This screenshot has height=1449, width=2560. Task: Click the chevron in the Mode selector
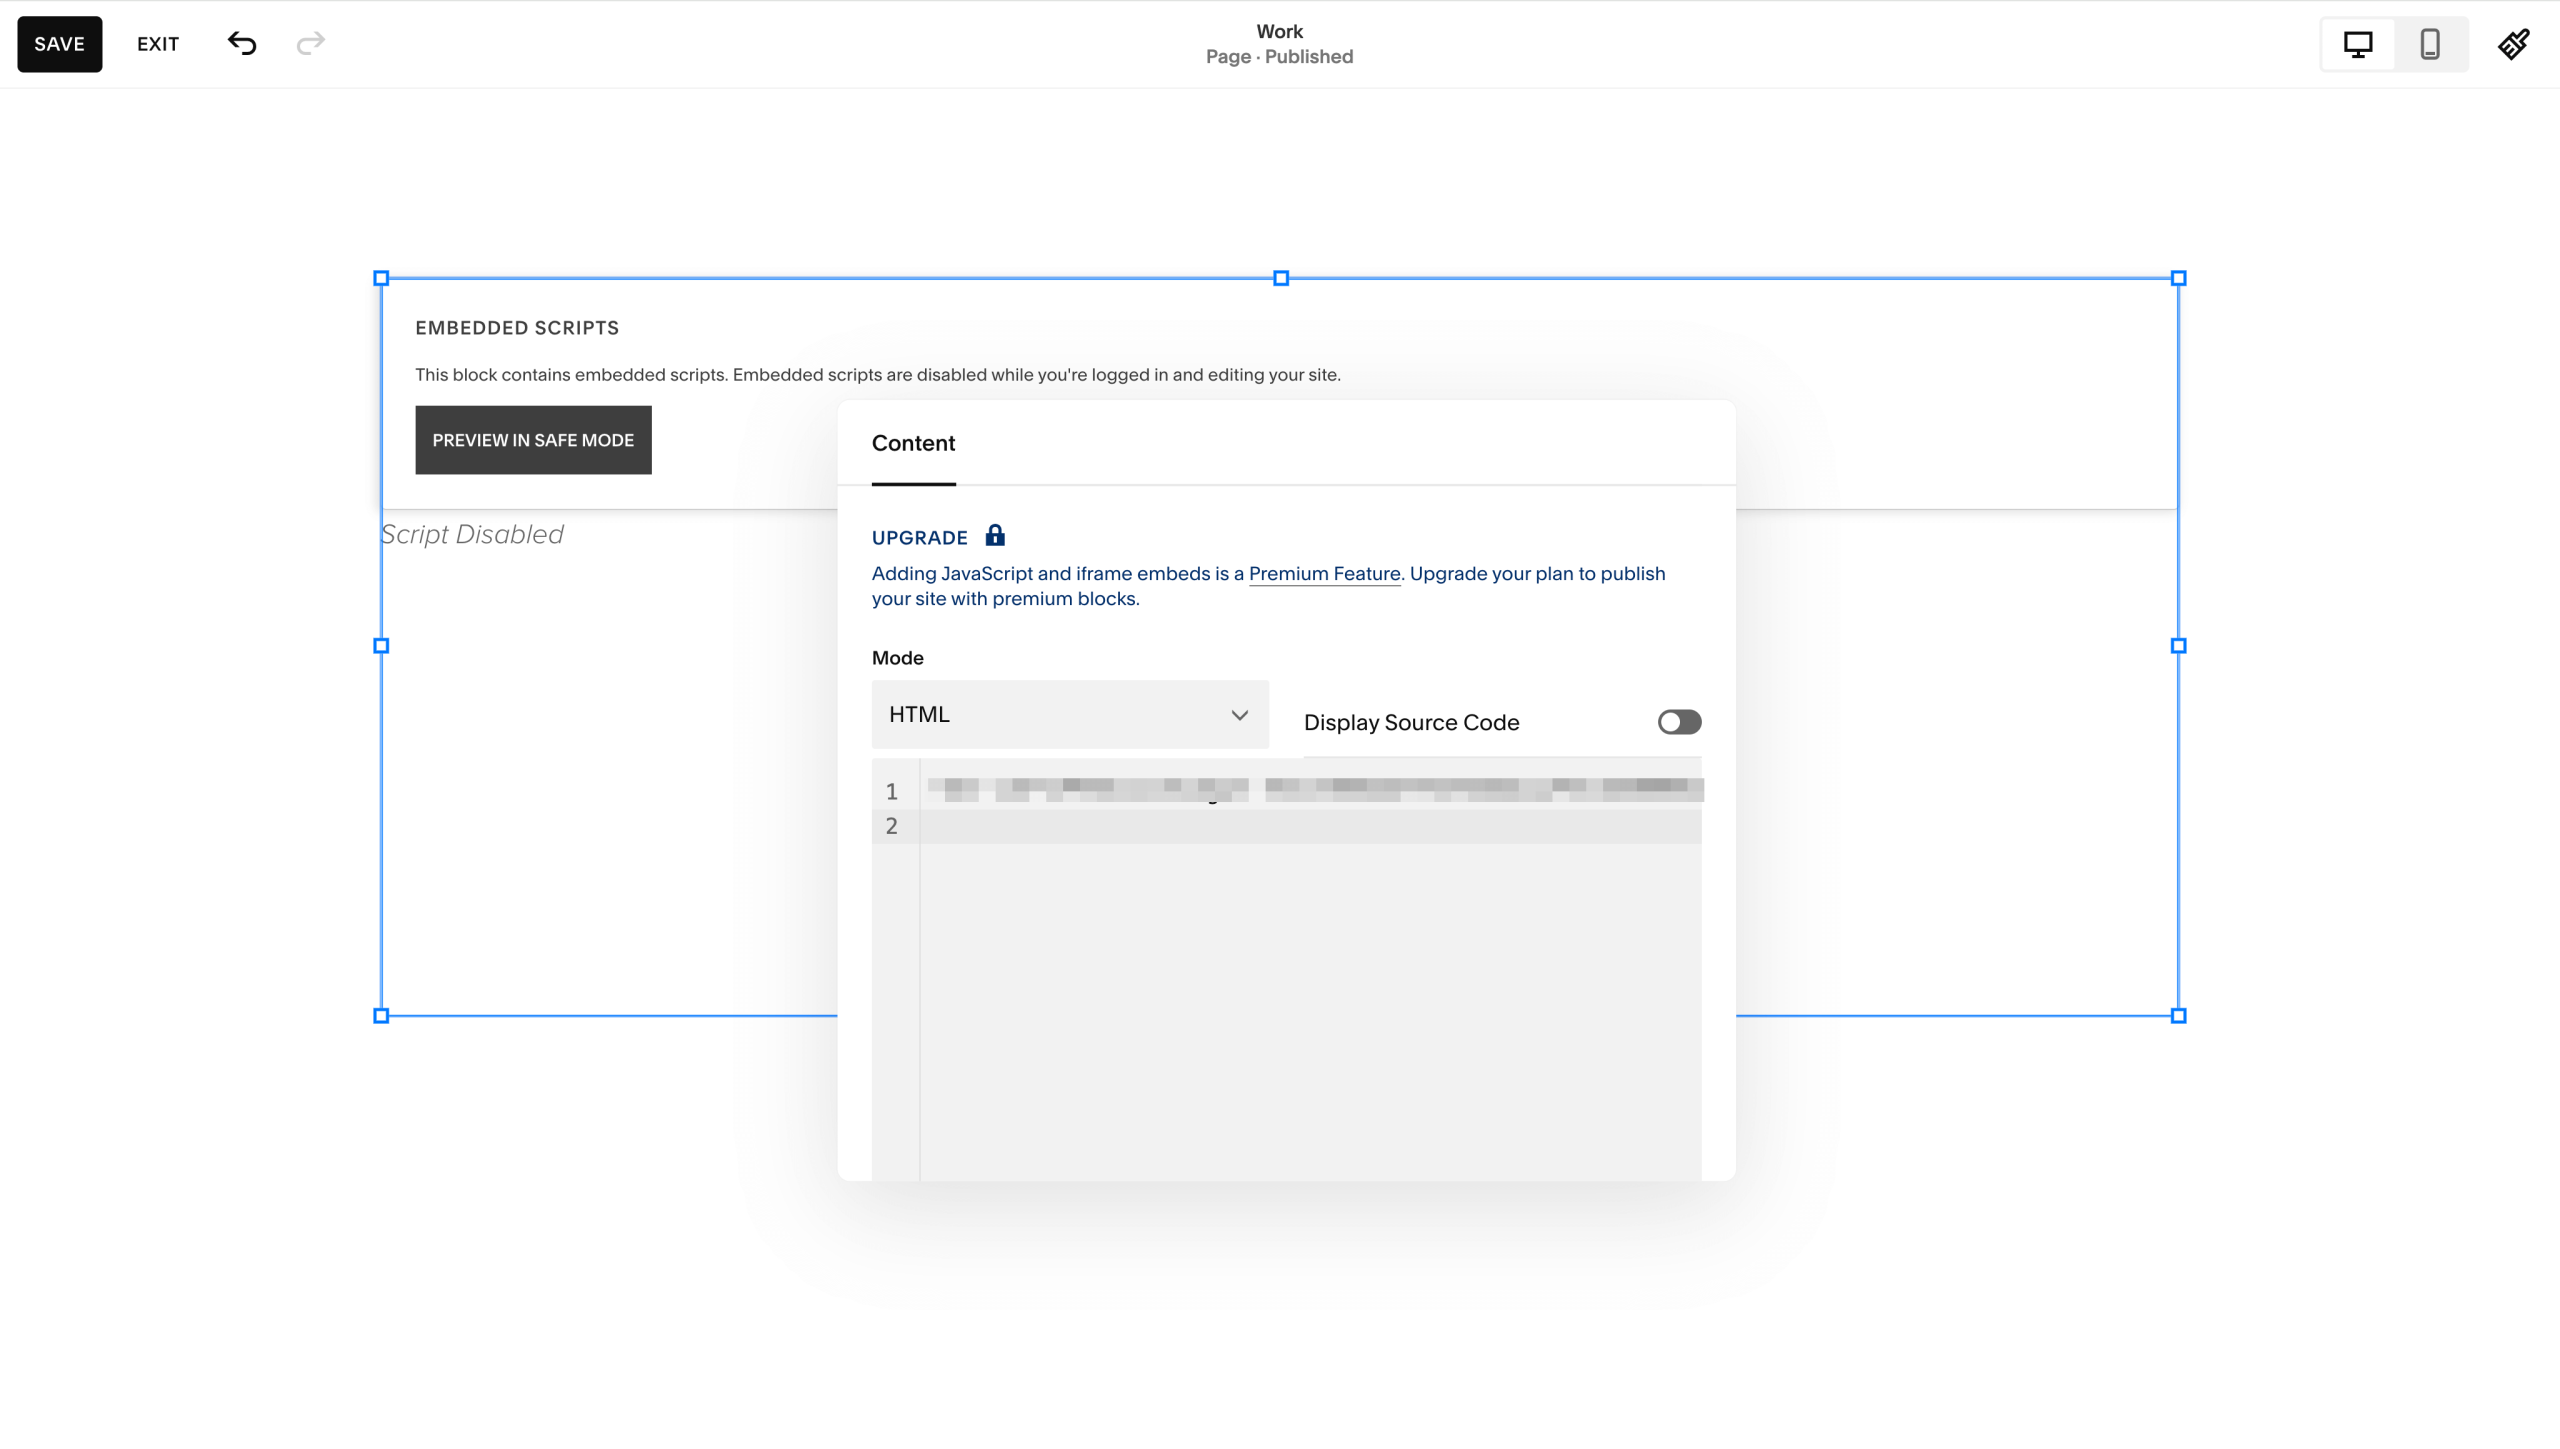coord(1240,714)
